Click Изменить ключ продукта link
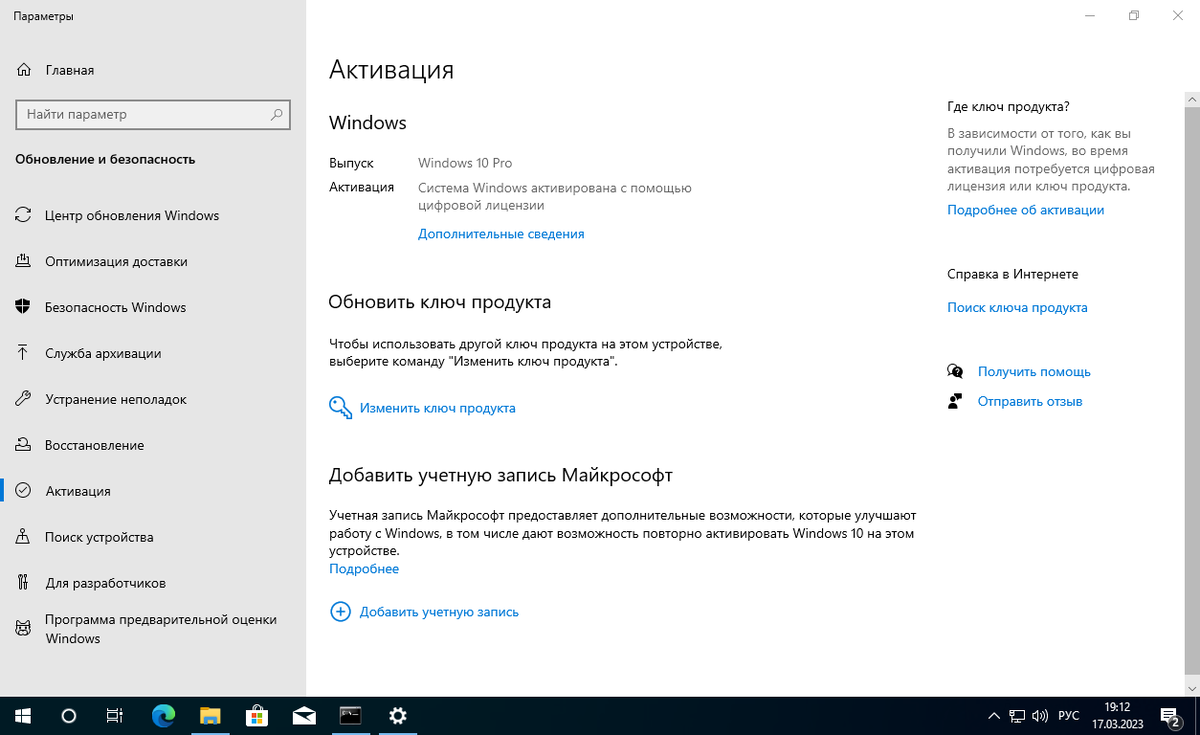Viewport: 1200px width, 735px height. (438, 408)
